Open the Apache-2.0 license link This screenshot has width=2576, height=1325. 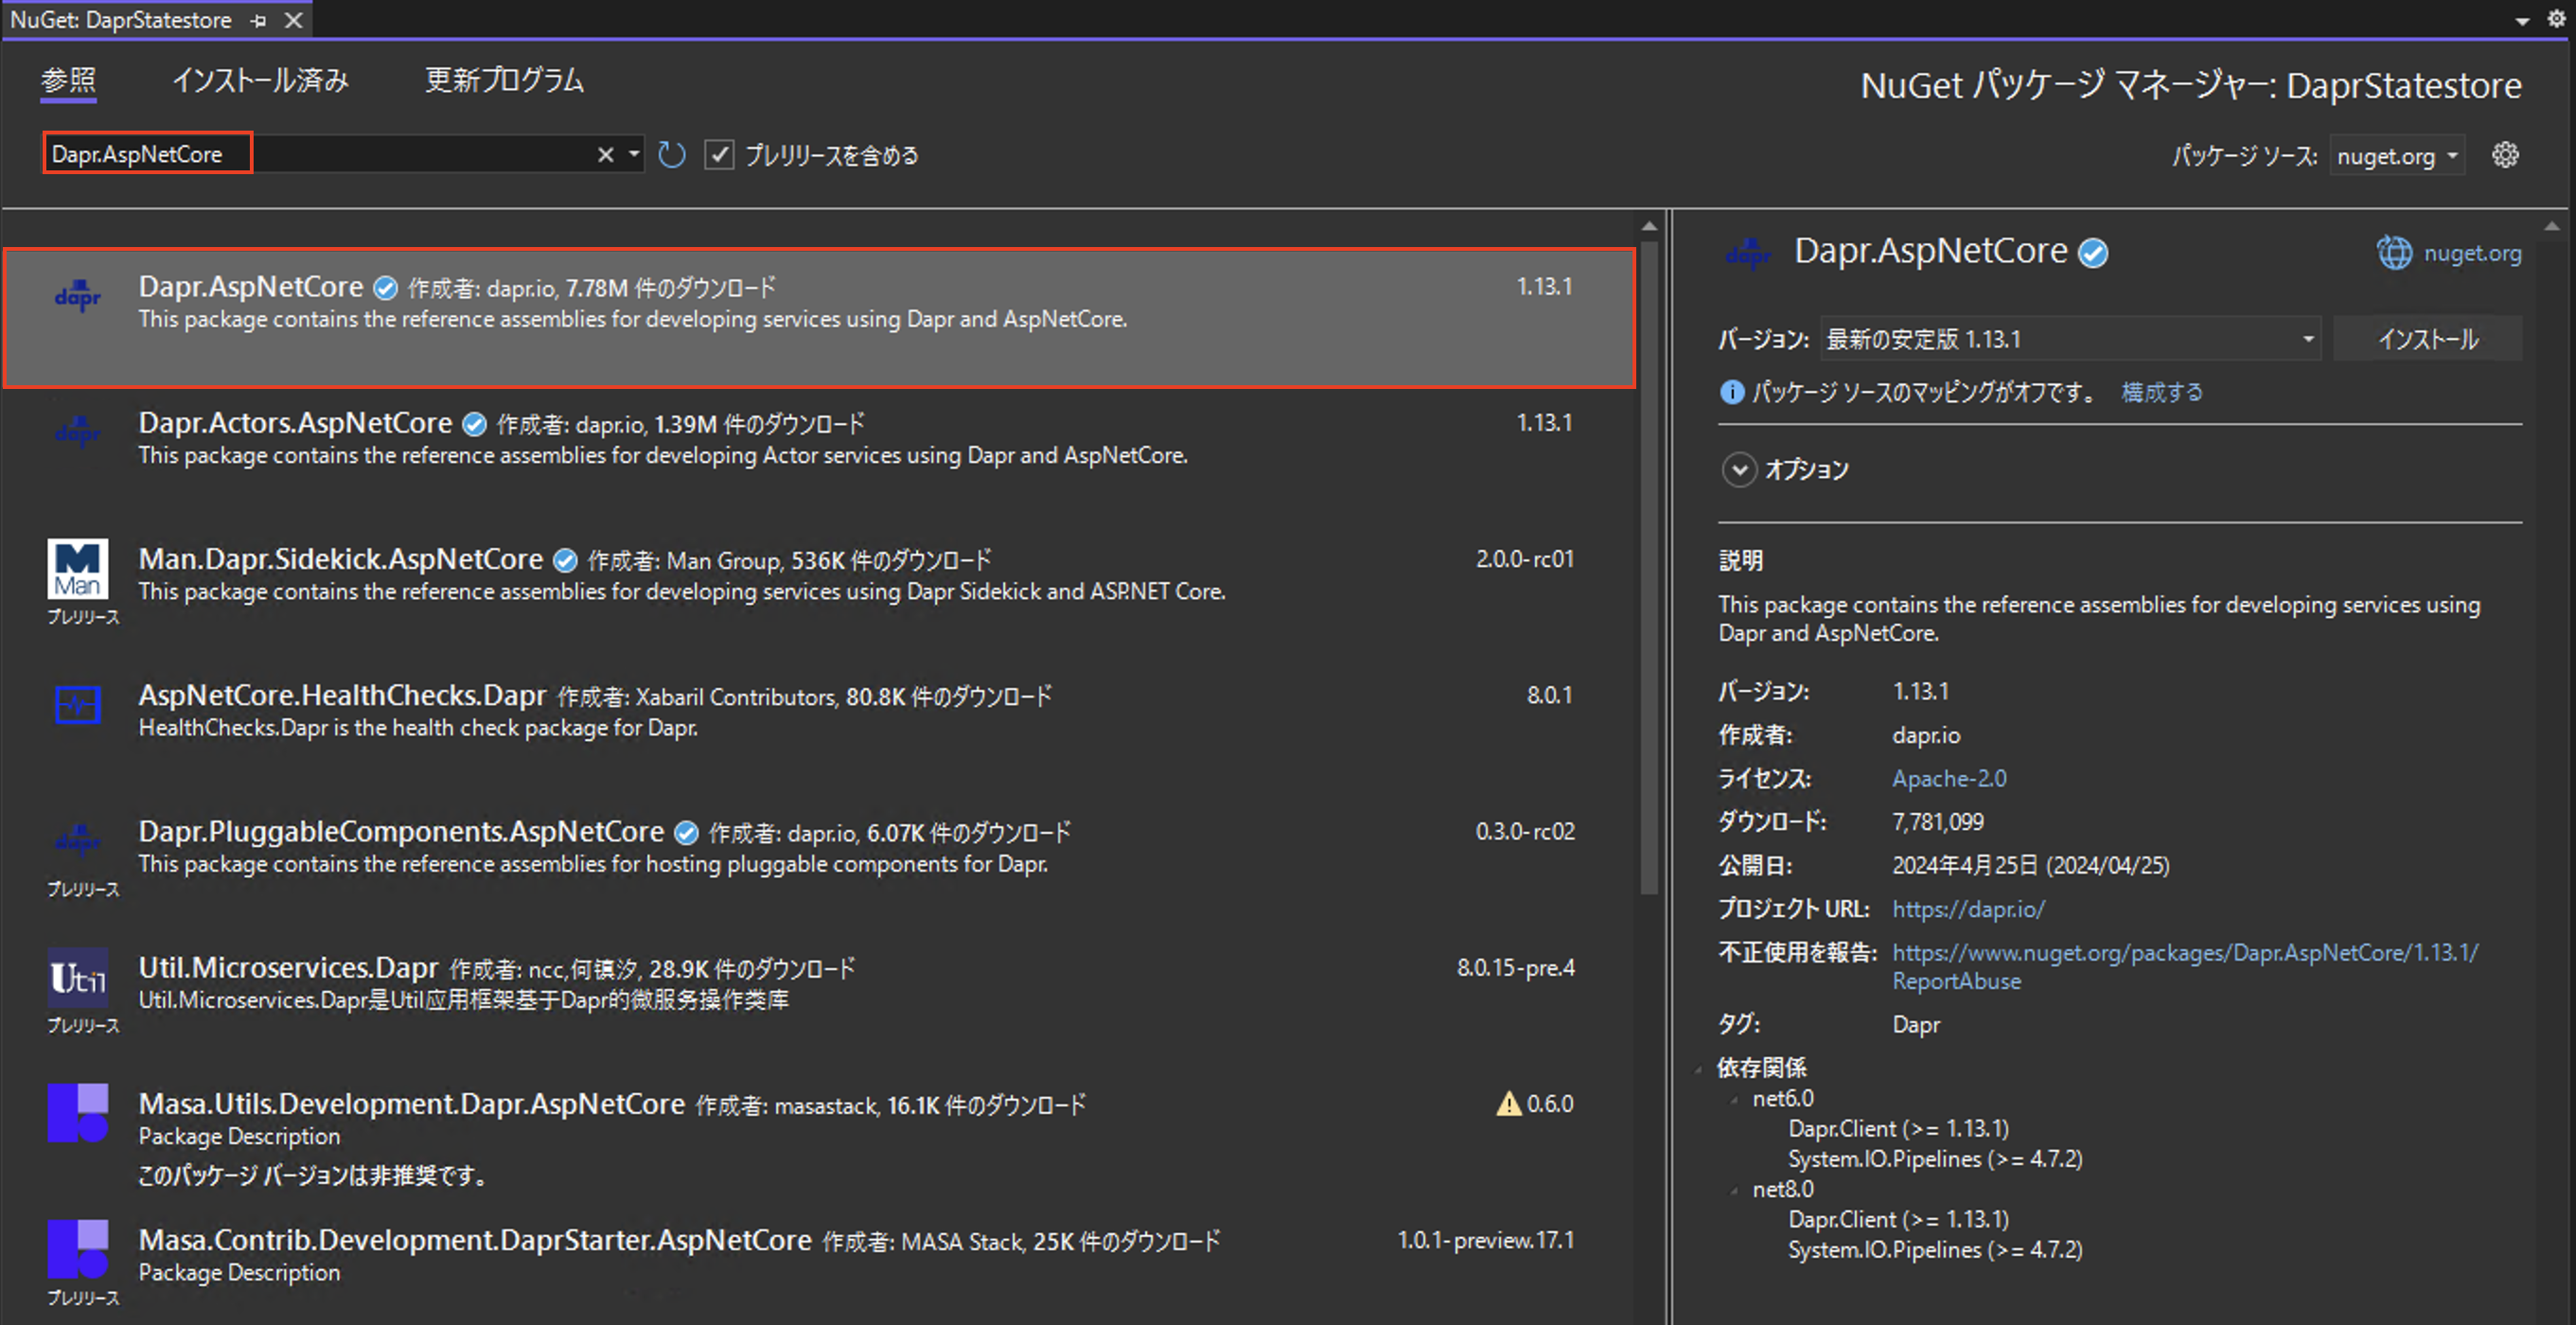point(1948,778)
